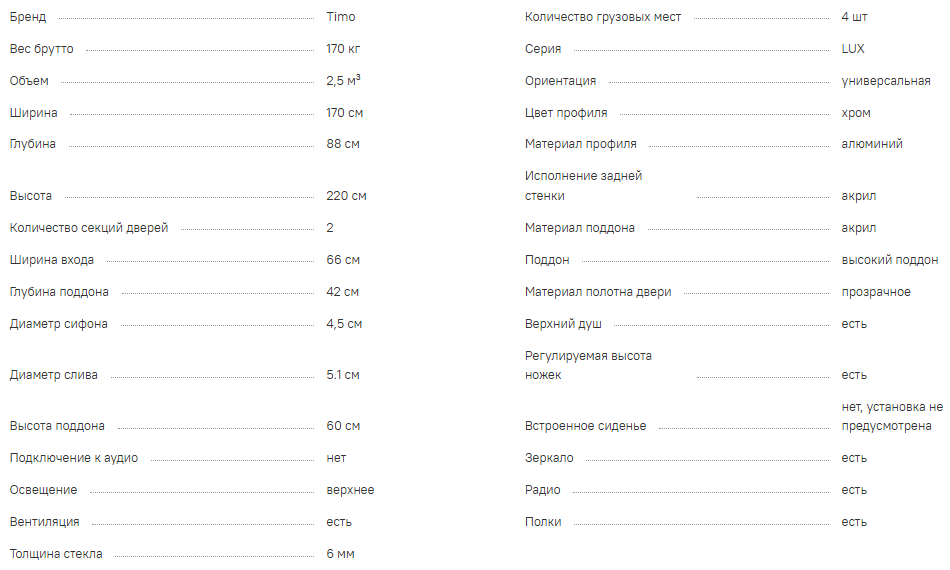Click the Вес брутто label
Image resolution: width=950 pixels, height=570 pixels.
(x=41, y=49)
